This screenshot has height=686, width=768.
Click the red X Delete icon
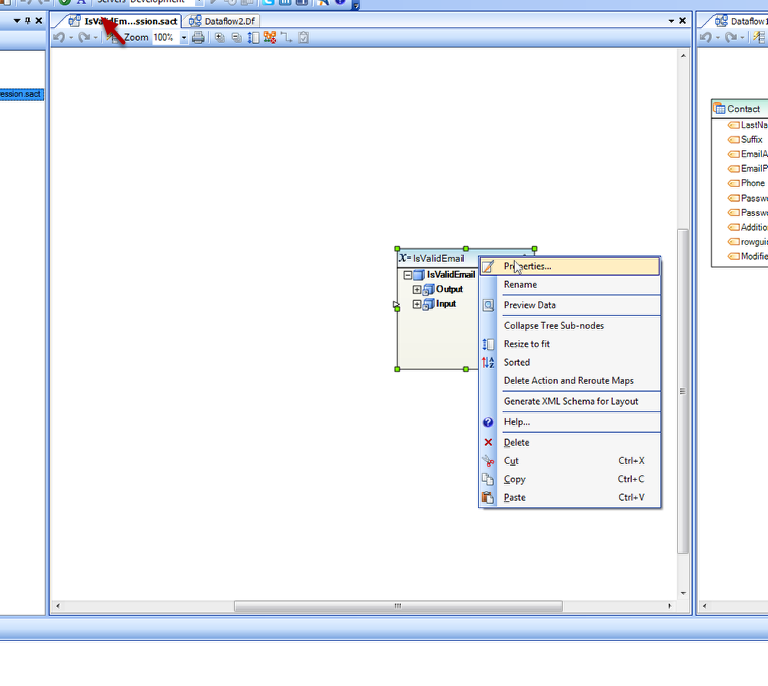tap(488, 442)
